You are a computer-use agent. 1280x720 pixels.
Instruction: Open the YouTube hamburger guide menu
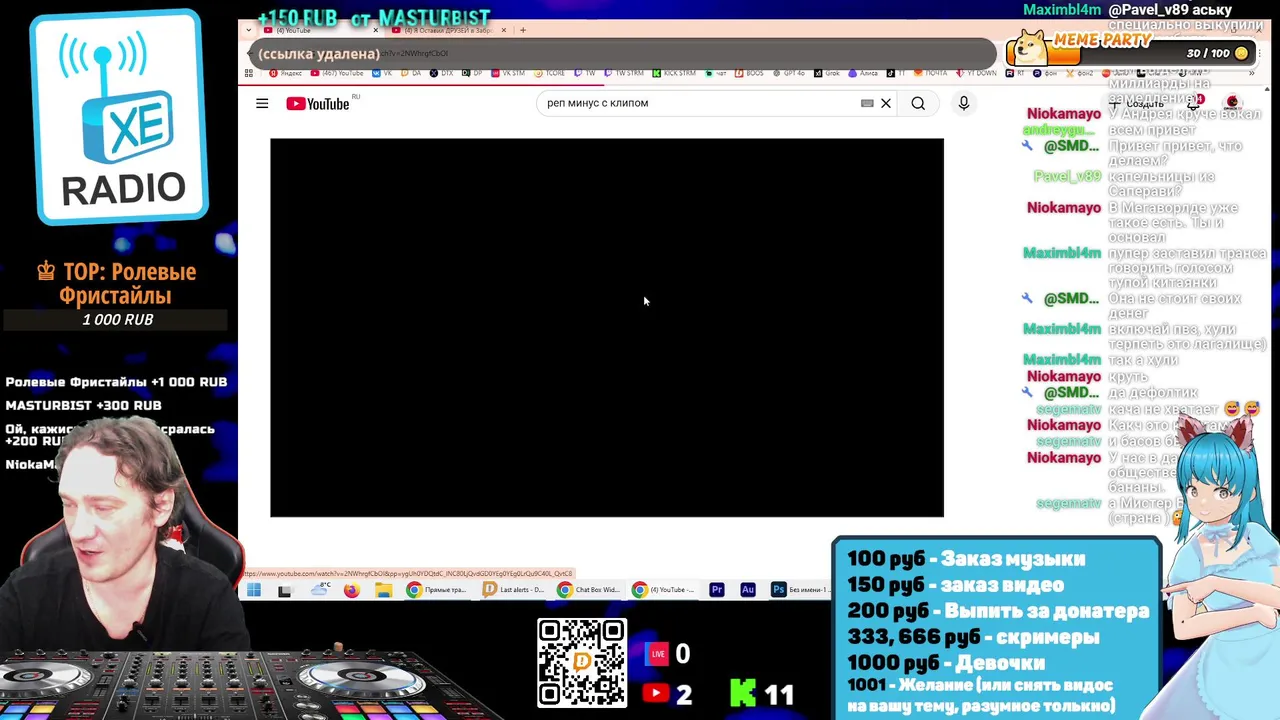262,103
